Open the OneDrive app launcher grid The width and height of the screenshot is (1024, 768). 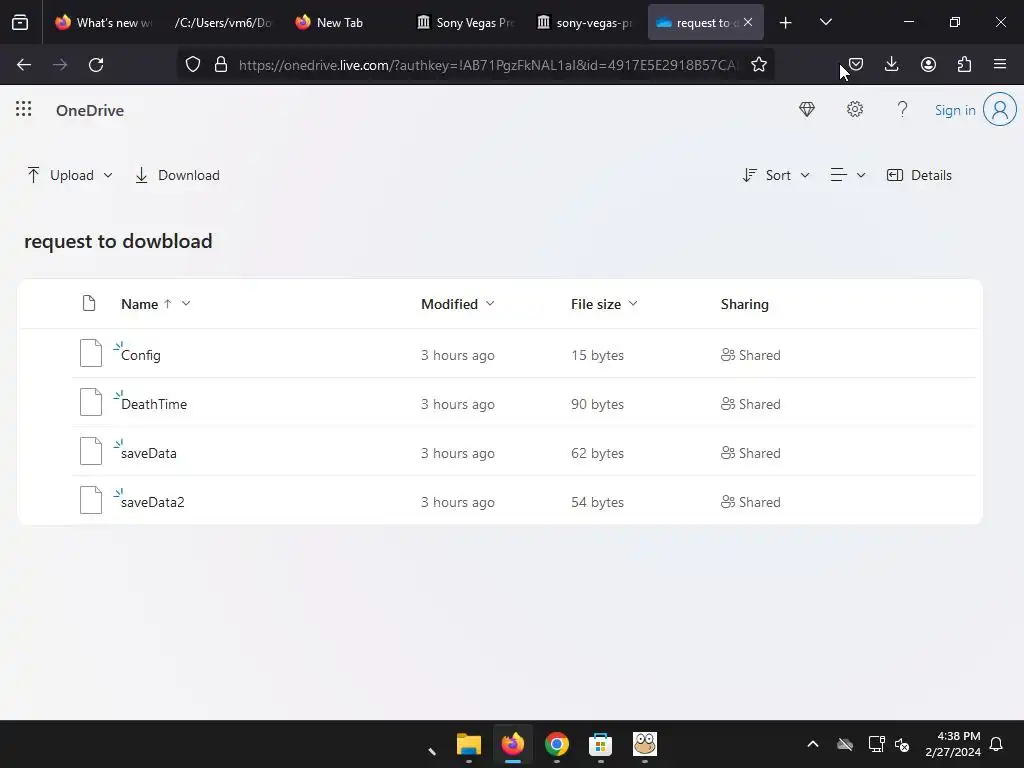[x=24, y=109]
